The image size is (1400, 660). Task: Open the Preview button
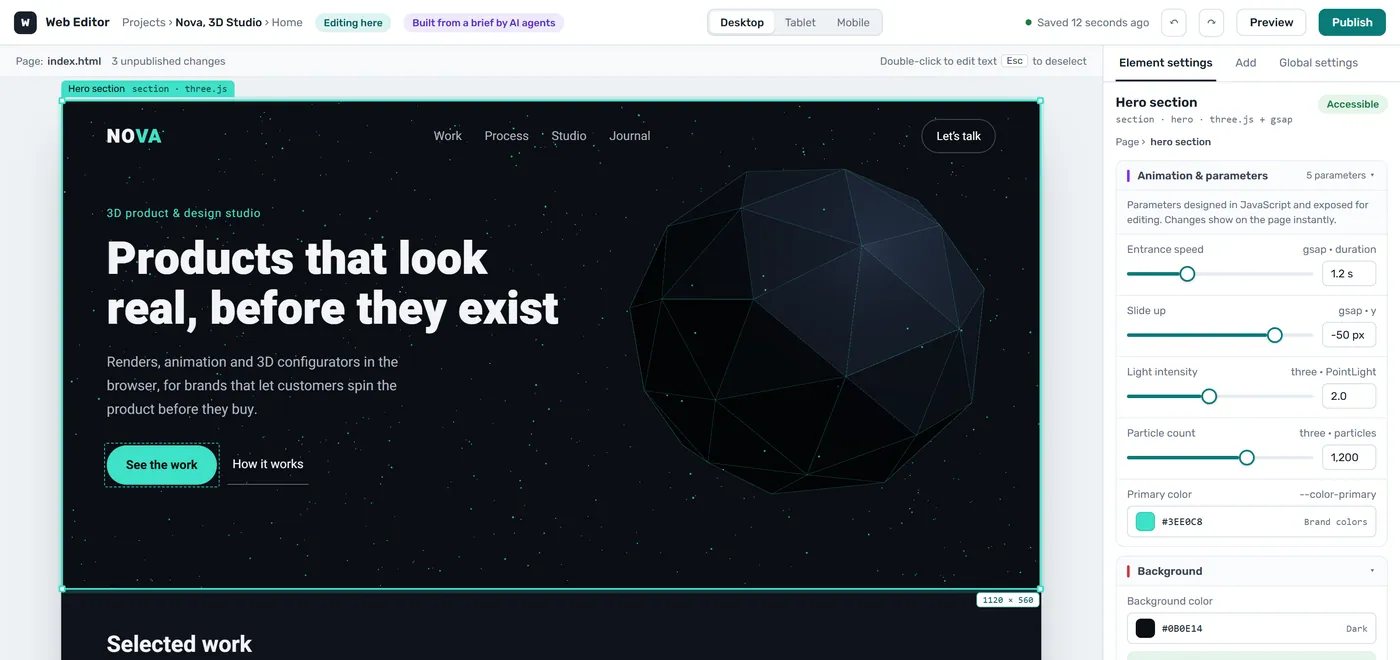pyautogui.click(x=1271, y=22)
